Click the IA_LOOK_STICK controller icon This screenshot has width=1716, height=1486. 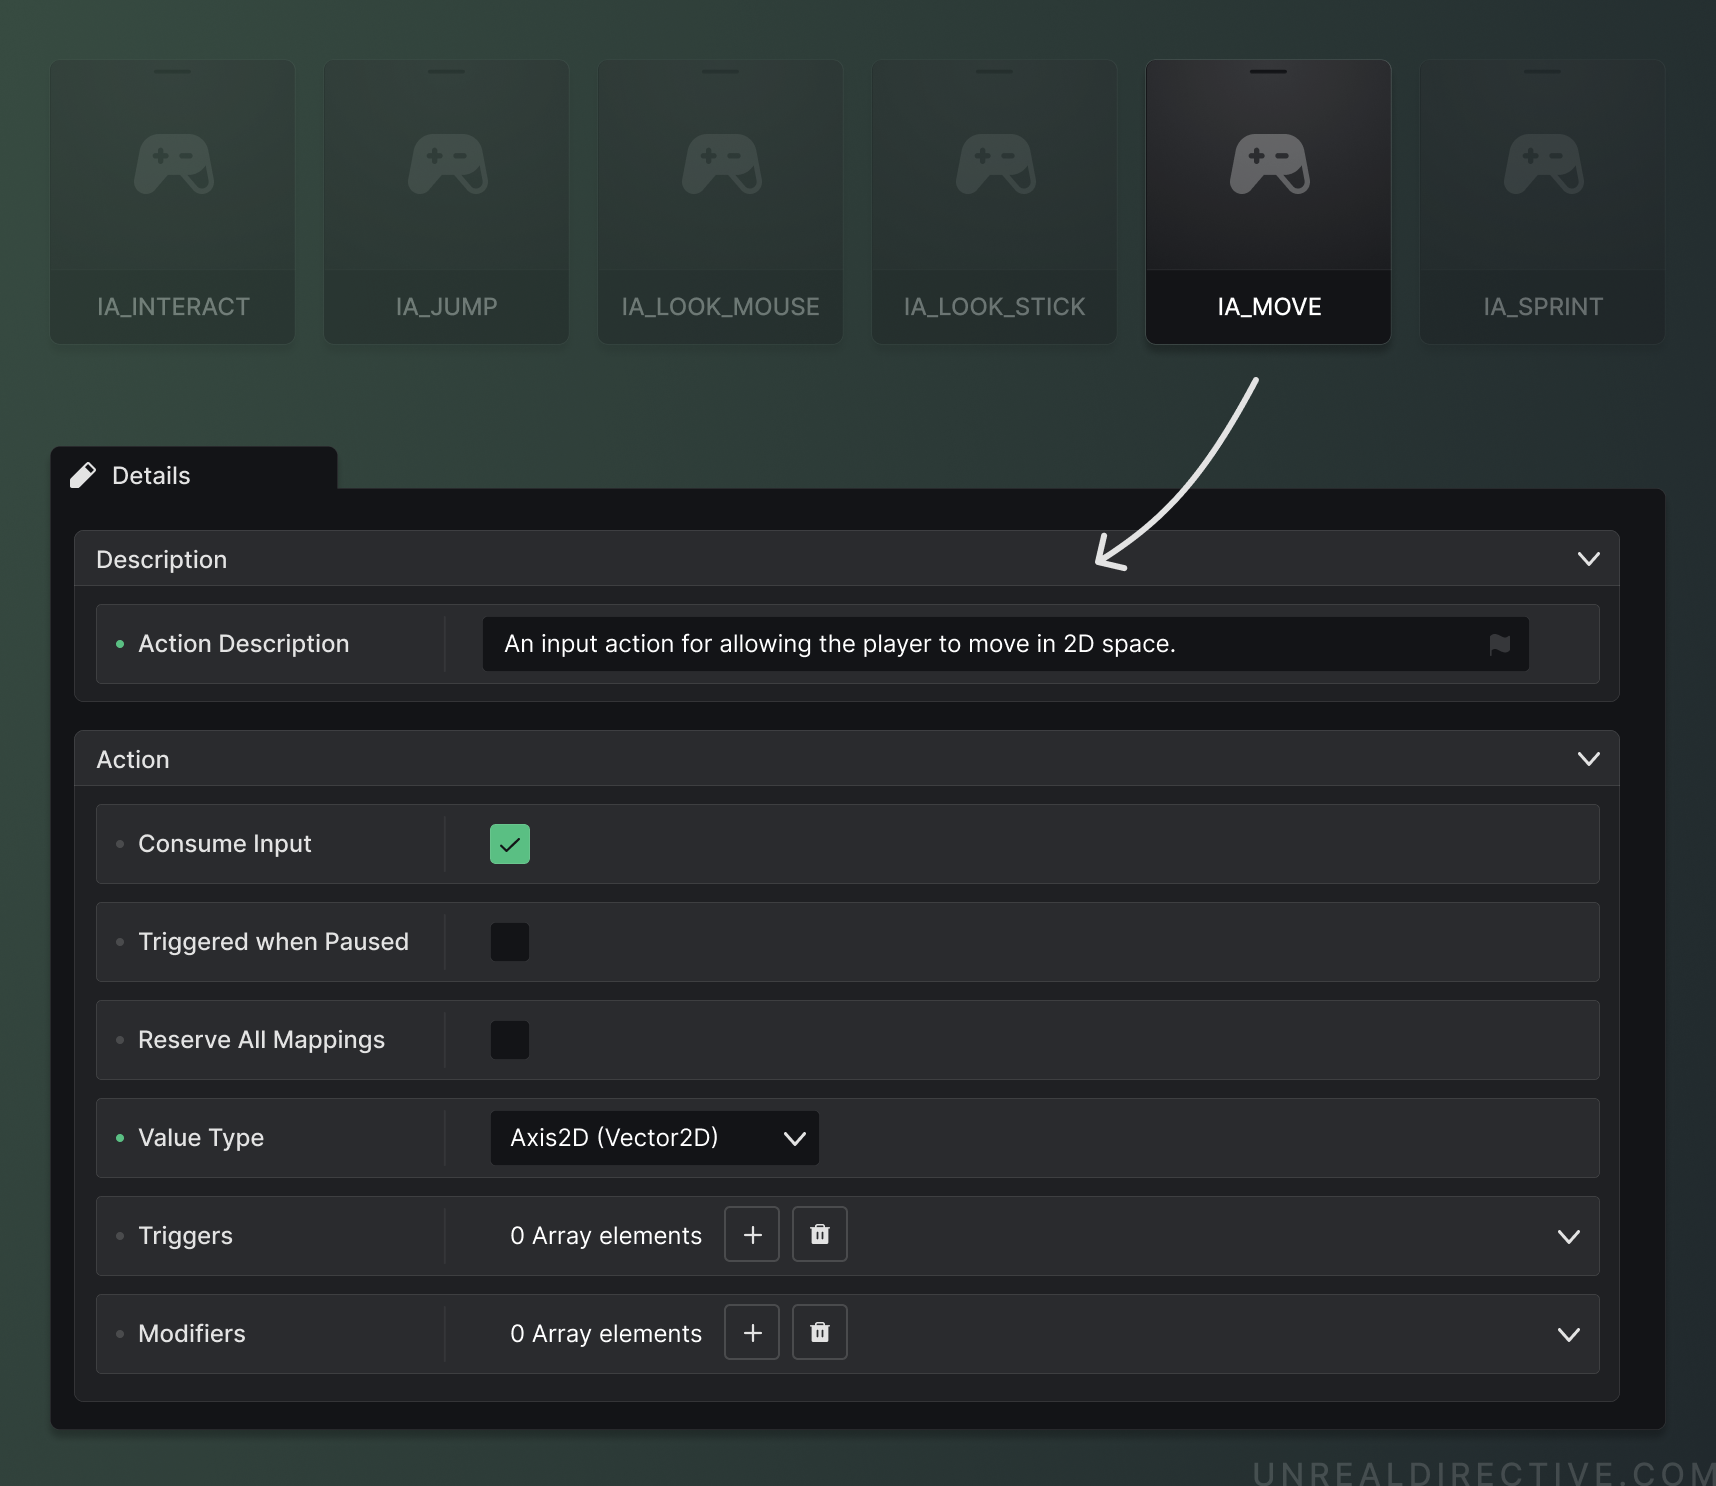(x=994, y=165)
